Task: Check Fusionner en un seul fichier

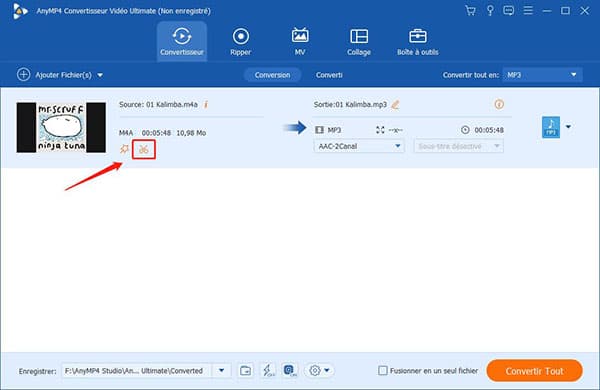Action: pyautogui.click(x=382, y=370)
